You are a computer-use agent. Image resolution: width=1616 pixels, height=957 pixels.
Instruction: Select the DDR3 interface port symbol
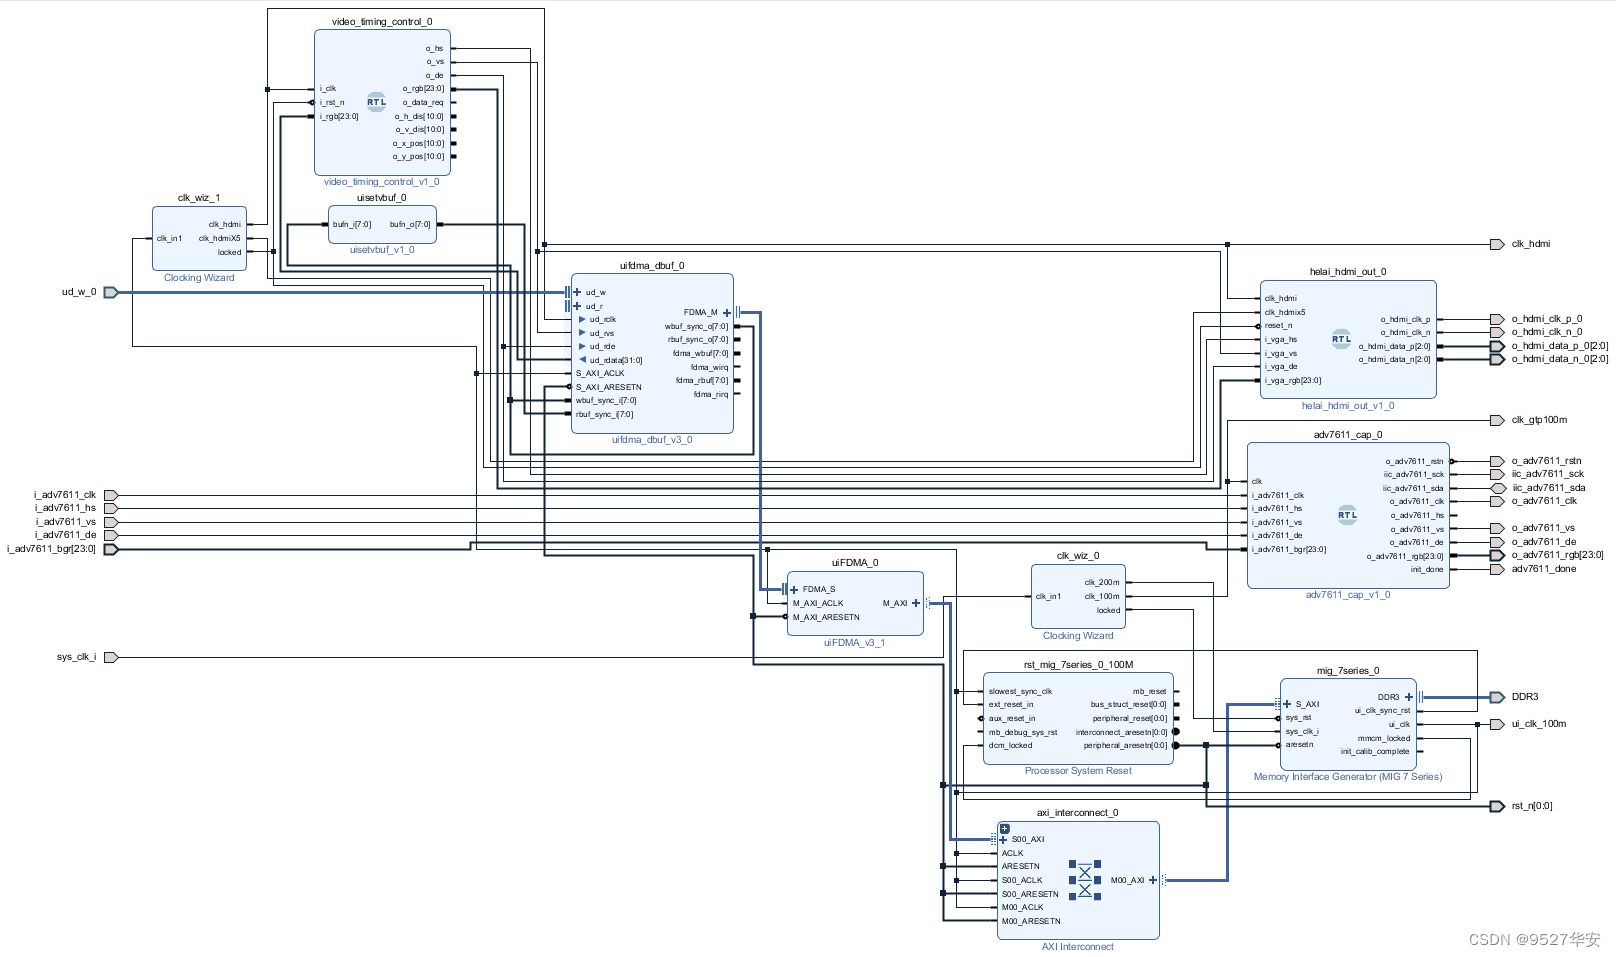pyautogui.click(x=1497, y=697)
